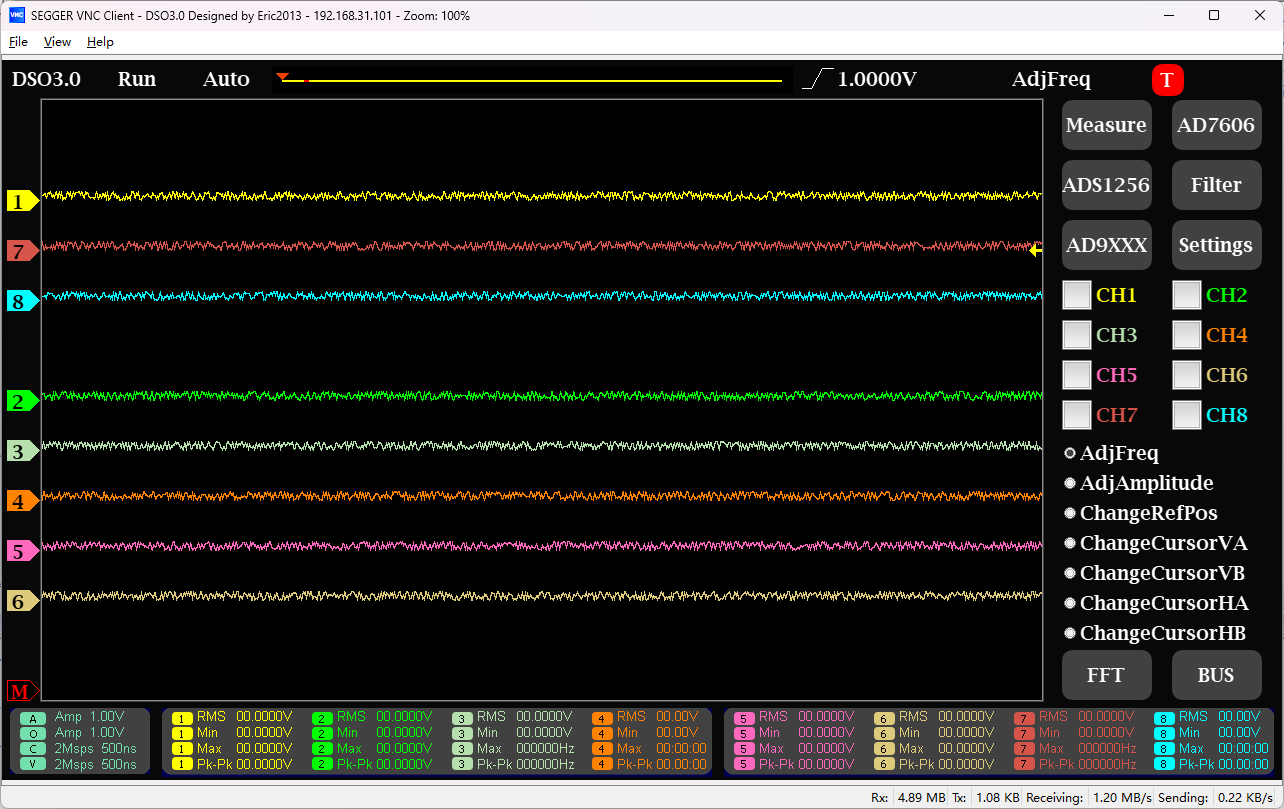Image resolution: width=1284 pixels, height=809 pixels.
Task: Click the orange channel 4 marker
Action: tap(21, 501)
